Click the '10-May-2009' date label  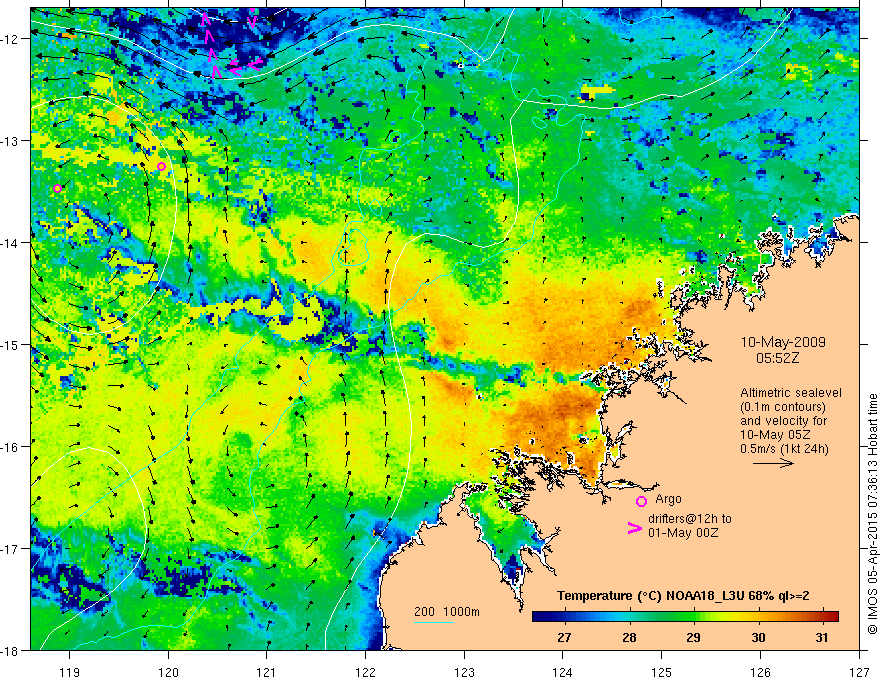click(x=783, y=342)
